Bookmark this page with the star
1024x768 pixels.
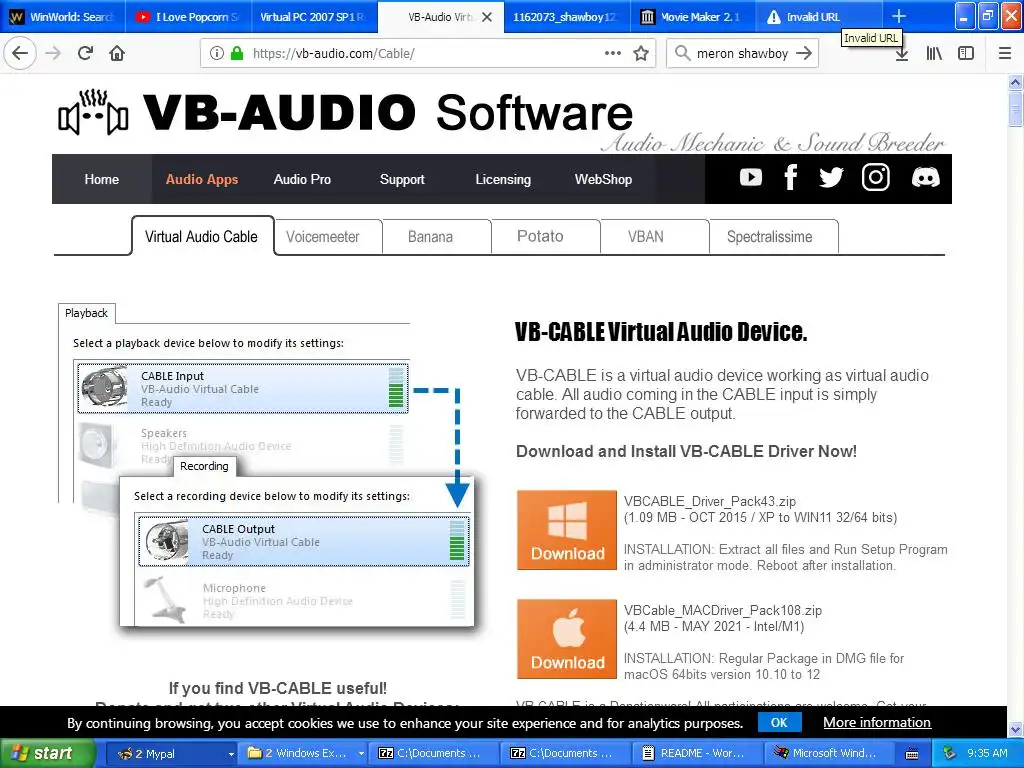tap(641, 53)
